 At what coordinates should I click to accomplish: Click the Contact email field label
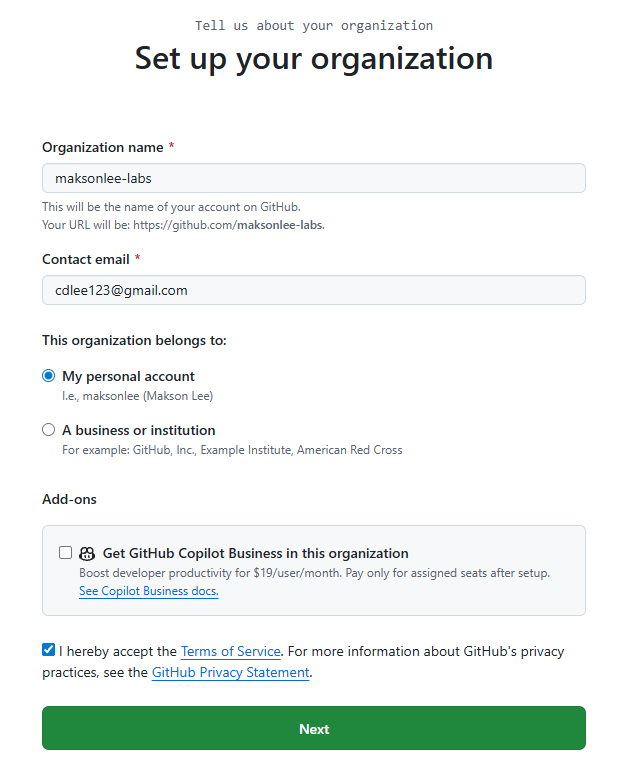86,259
